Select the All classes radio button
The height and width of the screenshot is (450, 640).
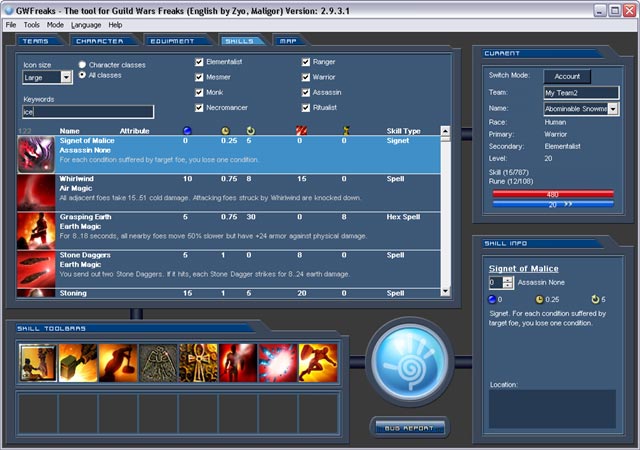[x=82, y=75]
